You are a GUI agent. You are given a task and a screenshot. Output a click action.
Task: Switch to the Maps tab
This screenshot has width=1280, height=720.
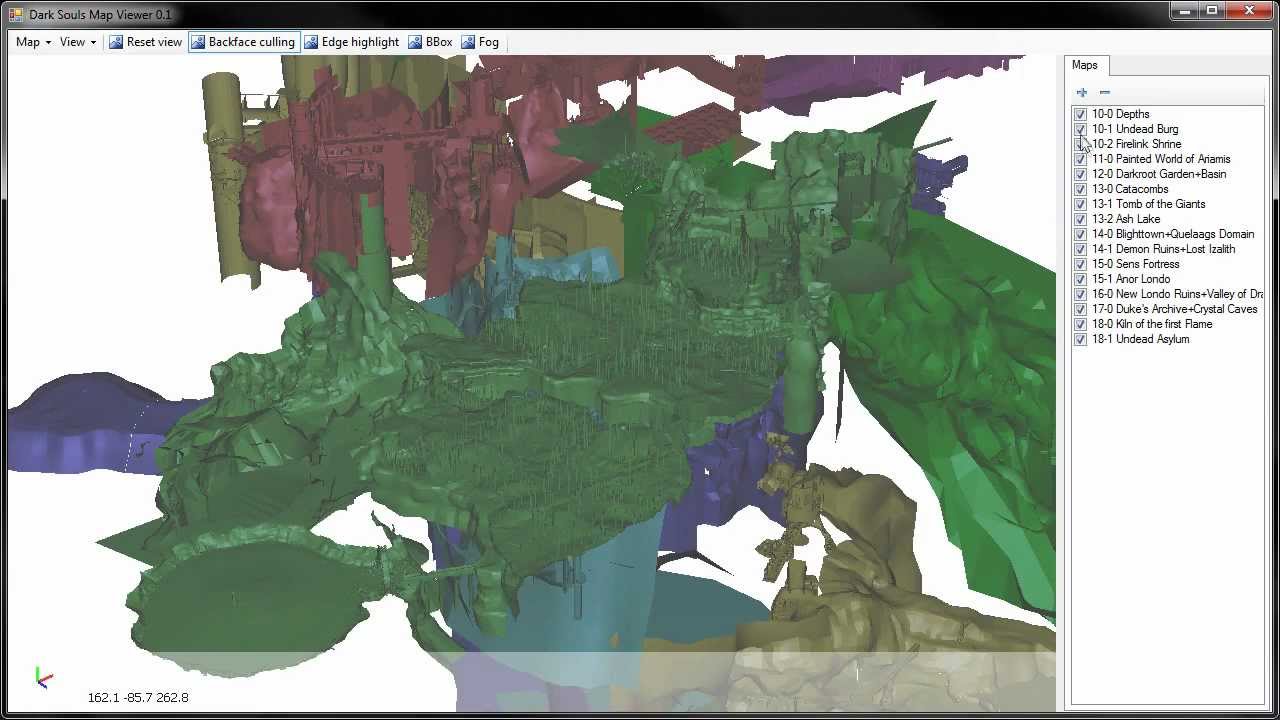point(1085,65)
